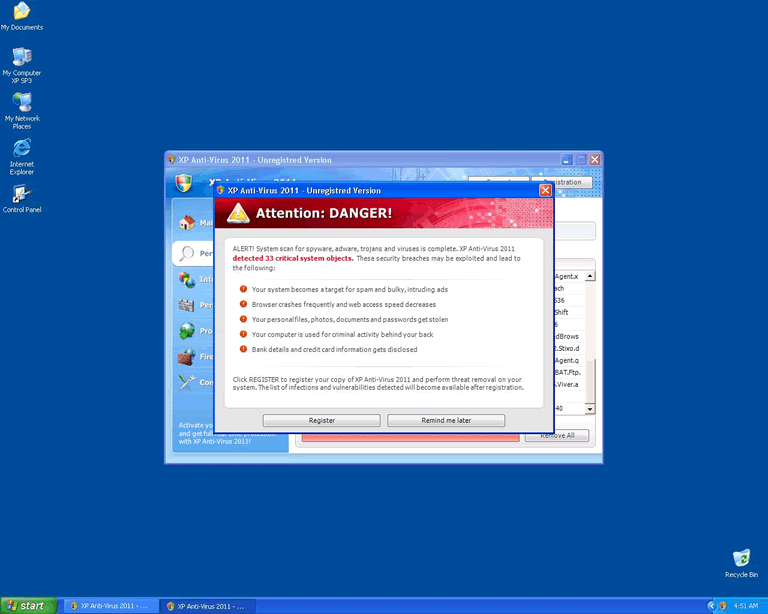The width and height of the screenshot is (768, 614).
Task: Open the Windows Start menu
Action: (x=29, y=605)
